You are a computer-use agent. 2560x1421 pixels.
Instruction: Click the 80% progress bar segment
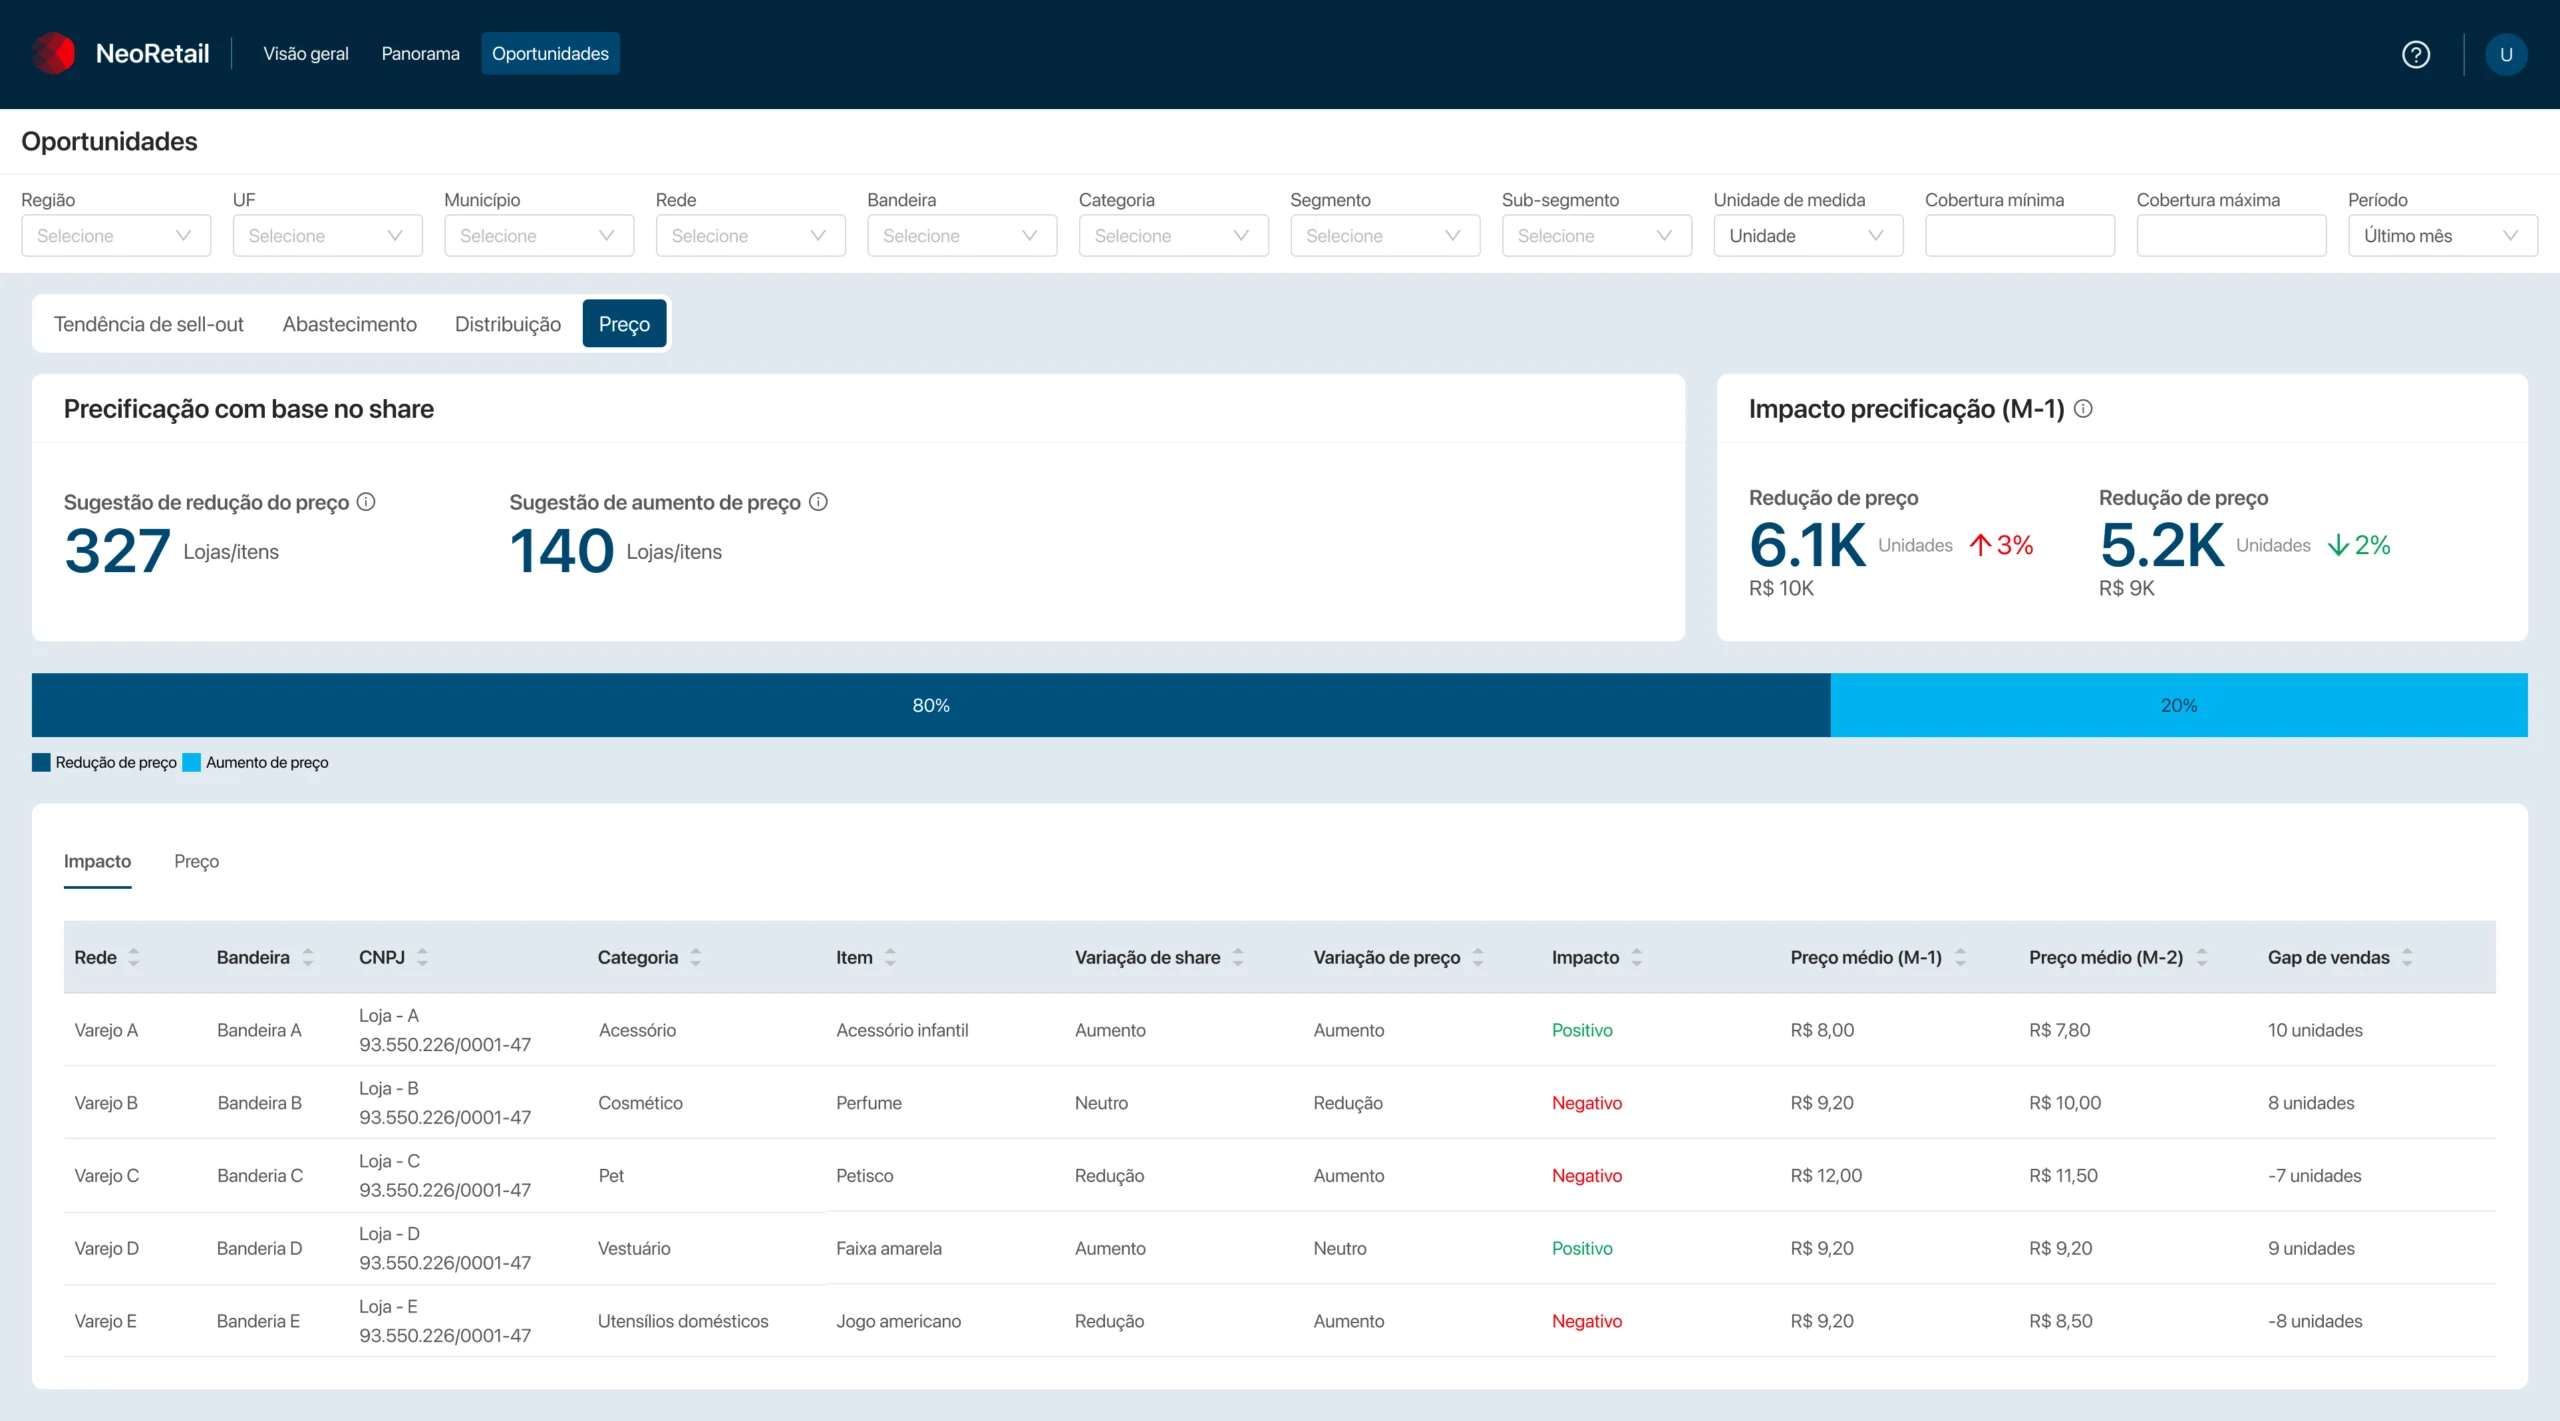pos(931,704)
